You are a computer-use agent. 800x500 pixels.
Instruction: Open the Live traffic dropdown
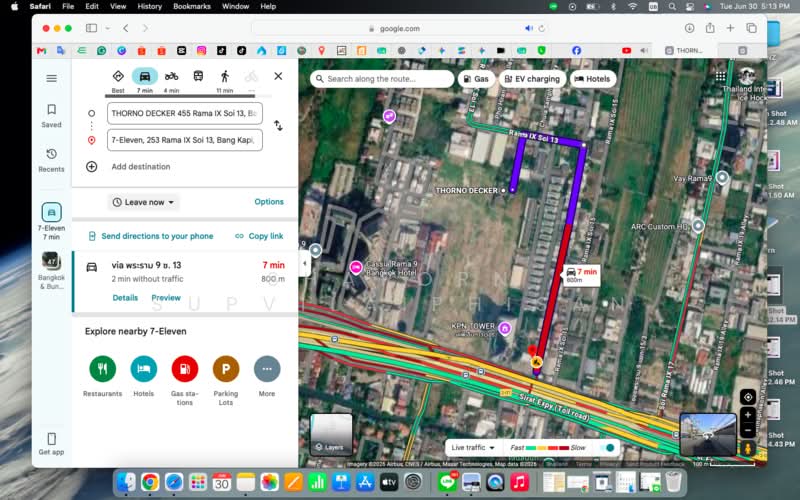pyautogui.click(x=473, y=447)
